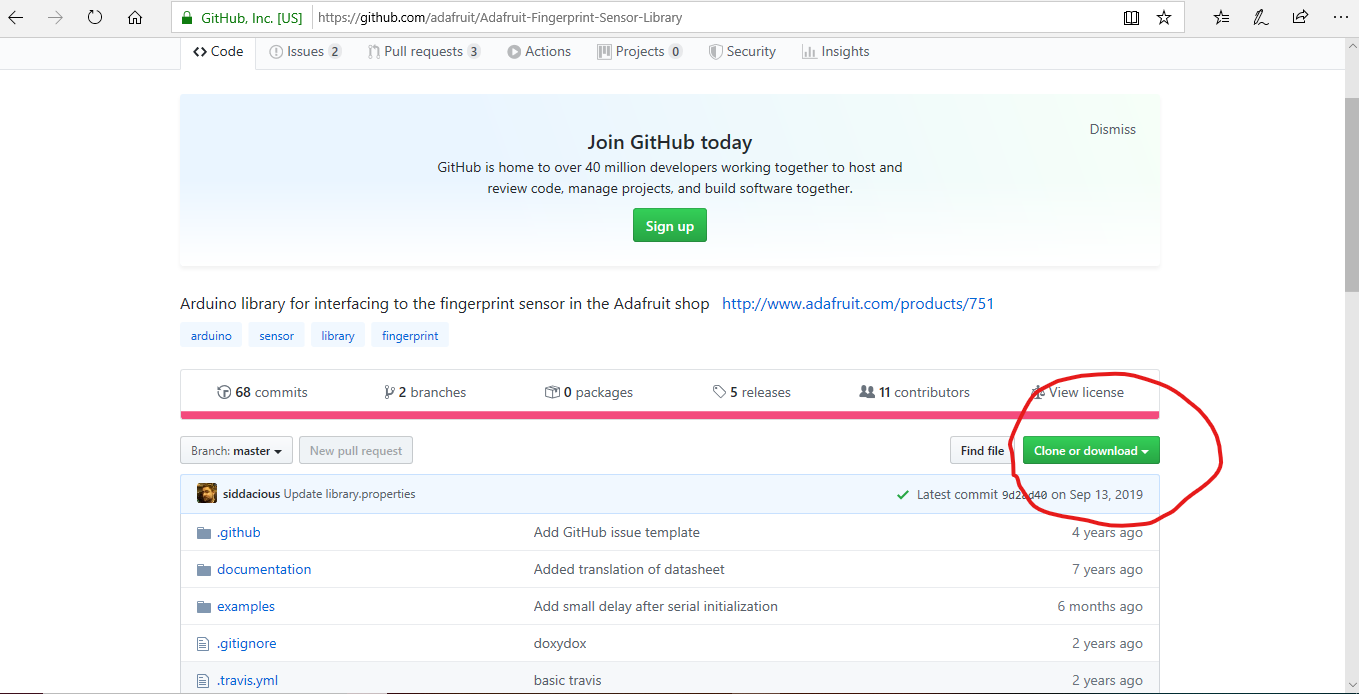The width and height of the screenshot is (1359, 694).
Task: Click the .gitignore file icon
Action: point(204,643)
